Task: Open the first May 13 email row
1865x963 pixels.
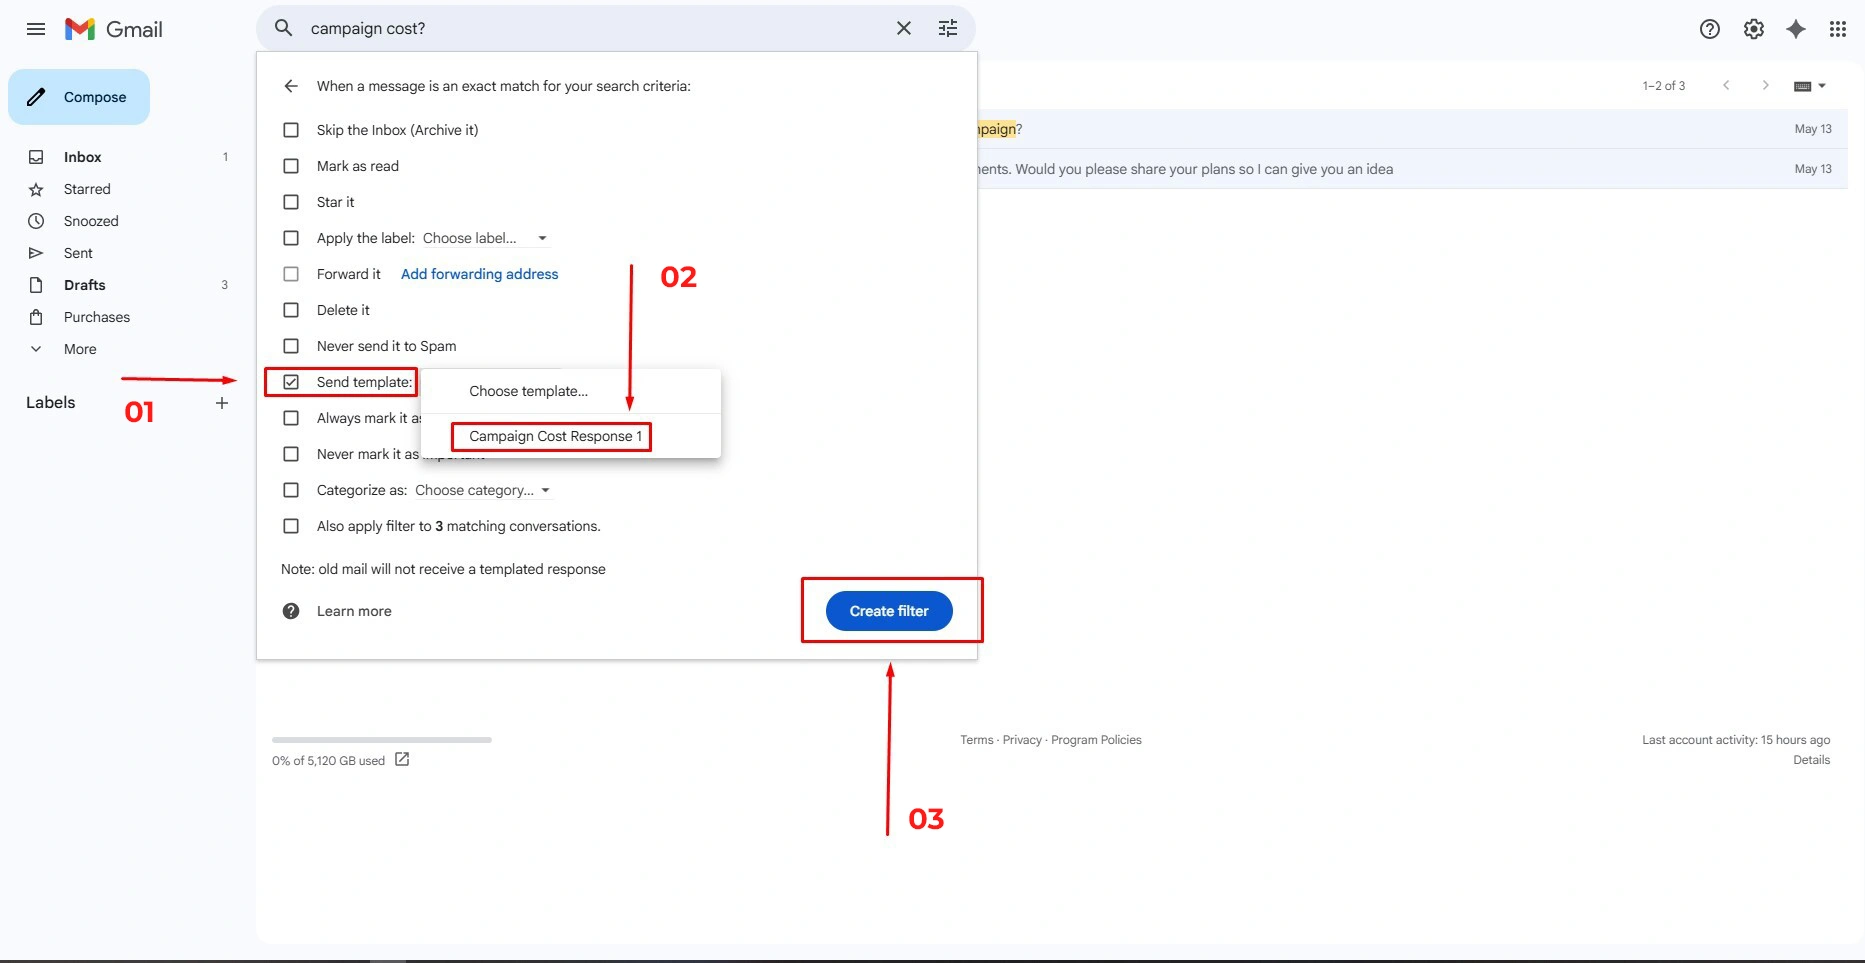Action: (x=1412, y=129)
